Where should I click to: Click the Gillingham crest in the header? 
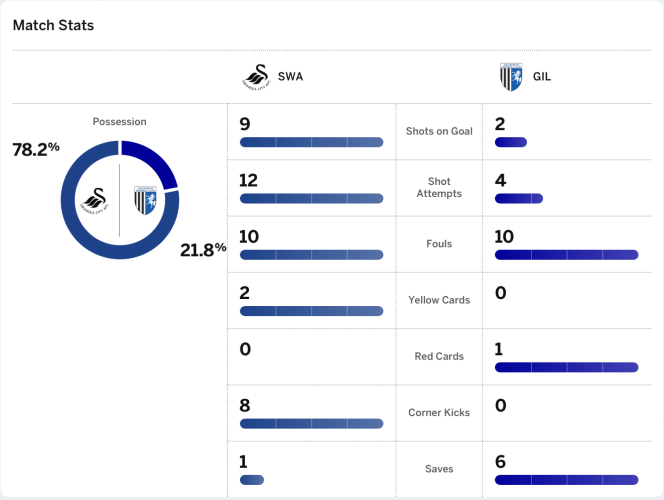tap(511, 77)
